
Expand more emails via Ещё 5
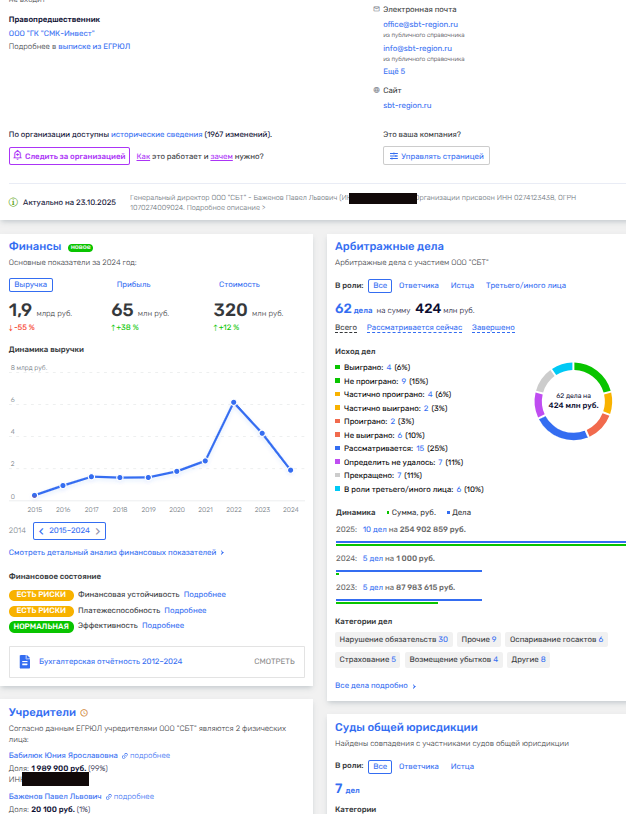click(x=394, y=71)
